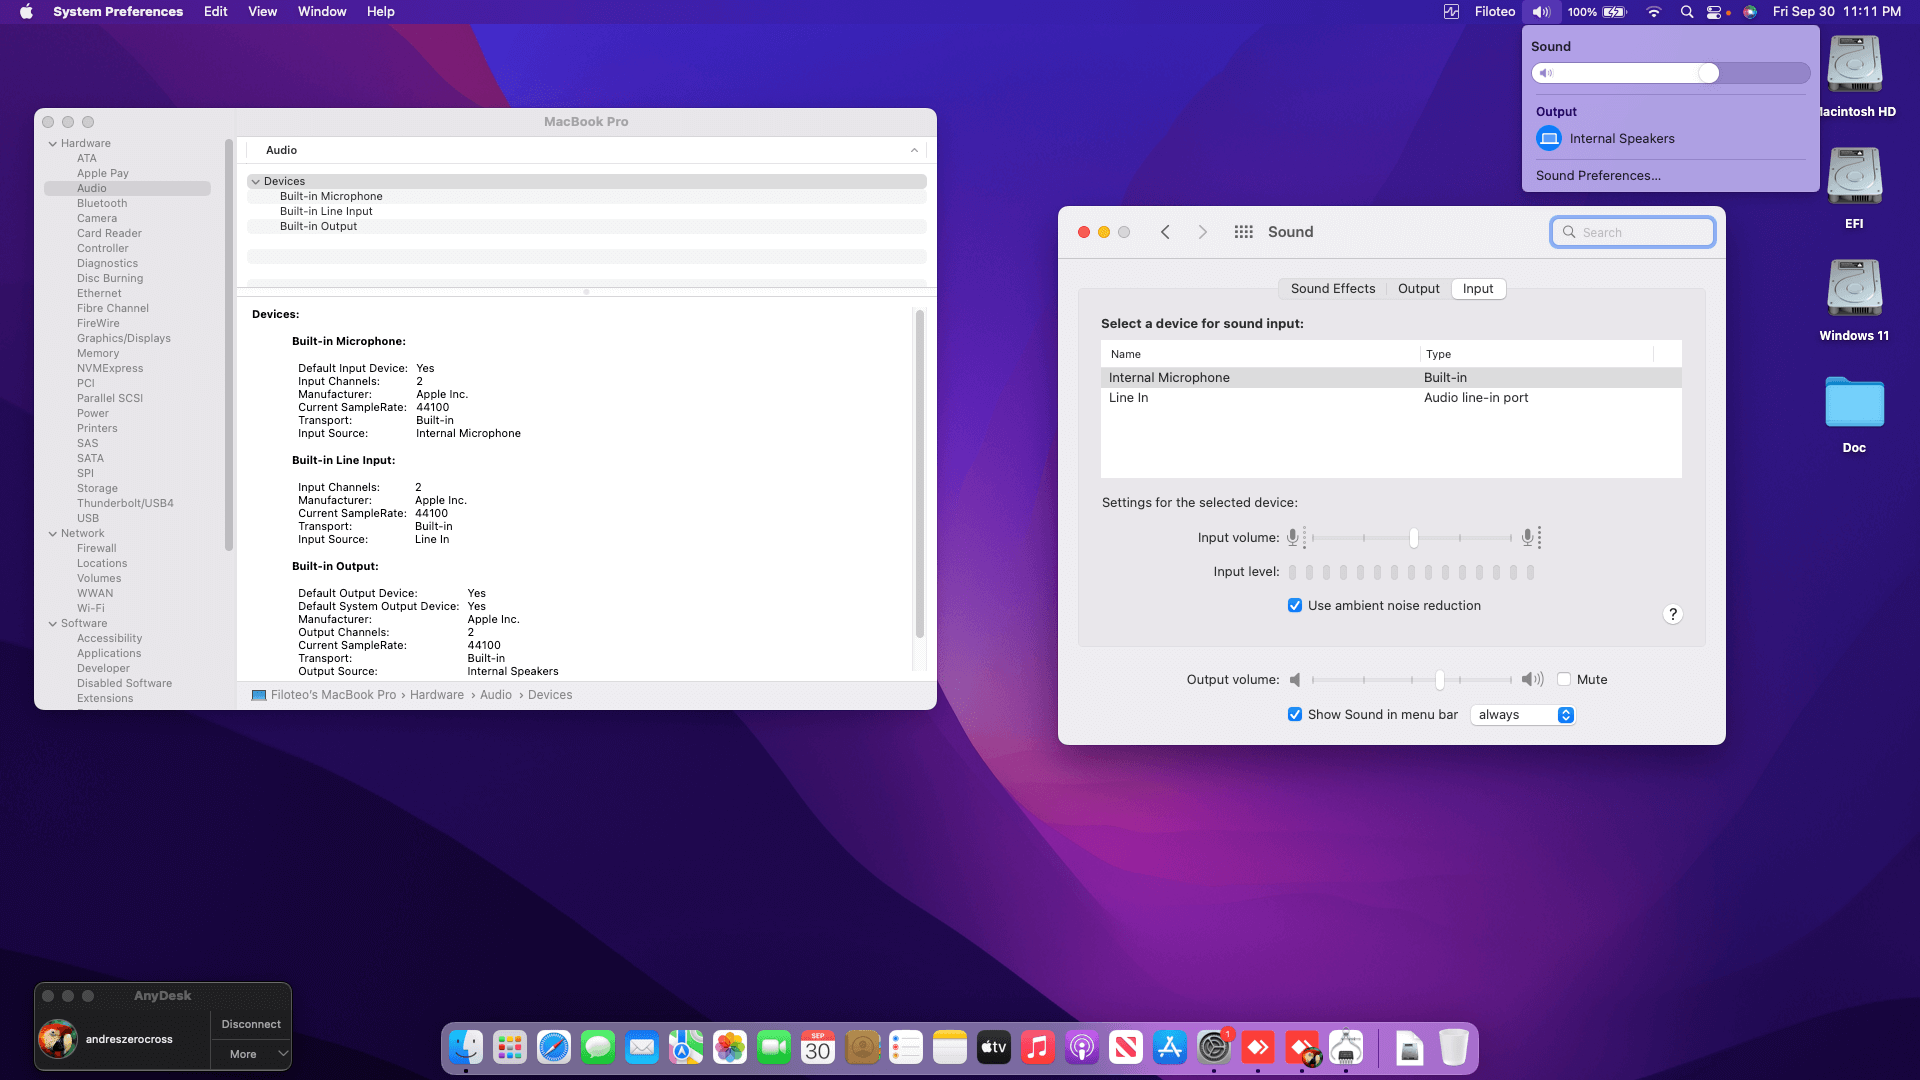Switch to the Sound Effects tab
The height and width of the screenshot is (1080, 1920).
coord(1333,289)
